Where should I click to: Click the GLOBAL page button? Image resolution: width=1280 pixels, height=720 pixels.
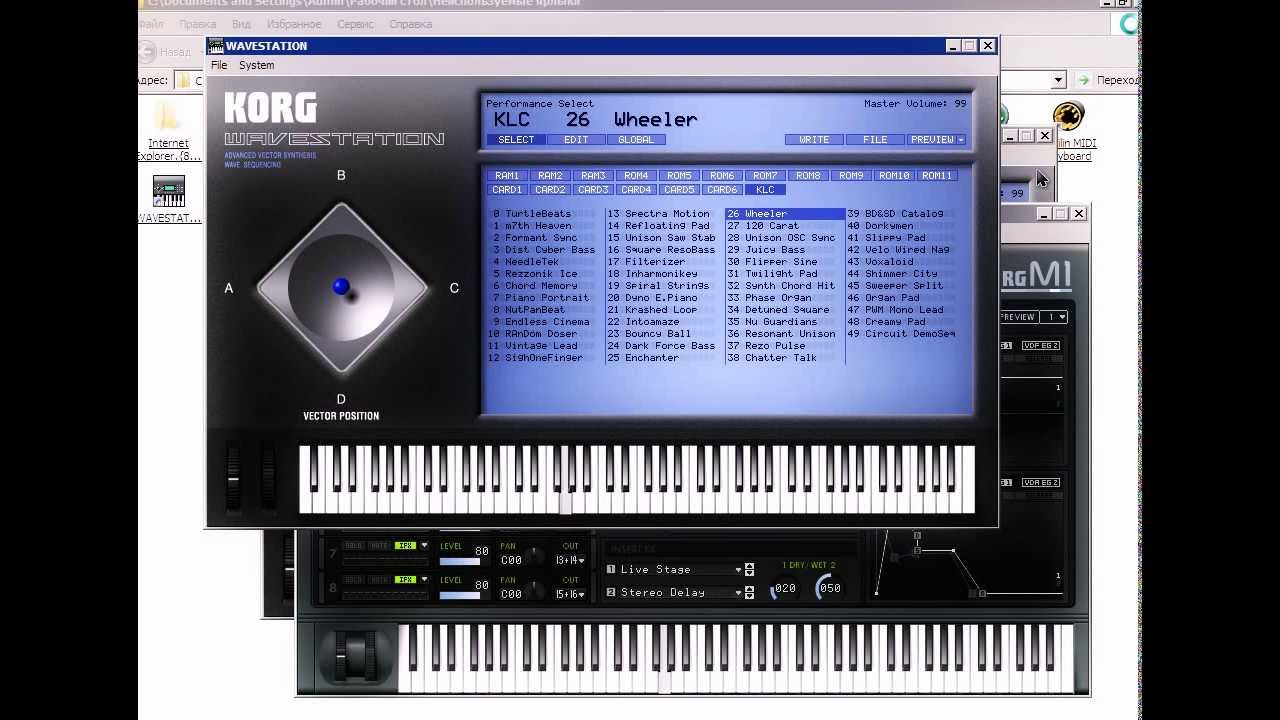[x=636, y=140]
